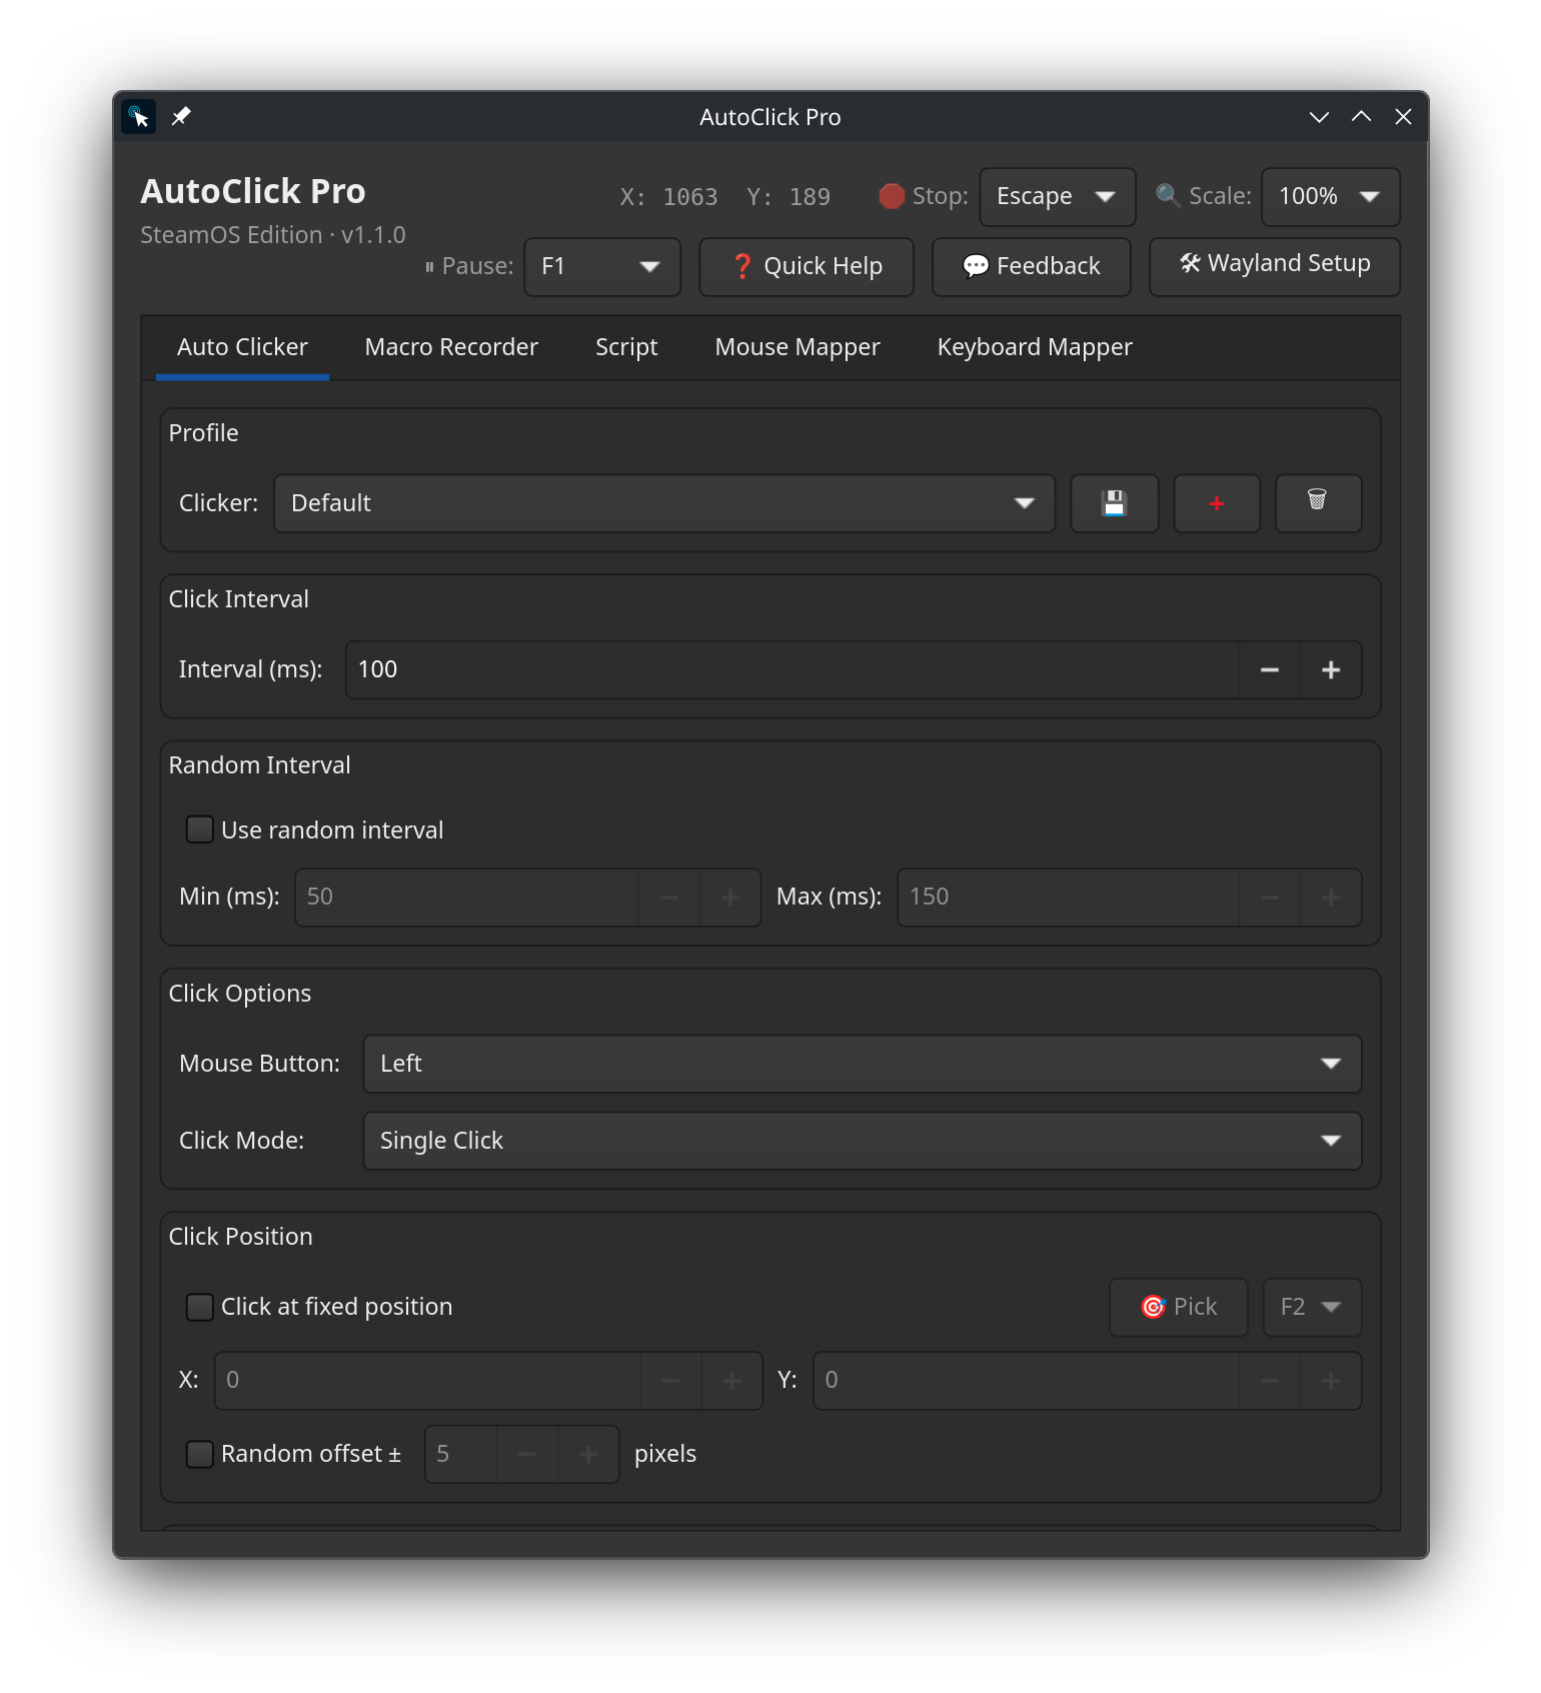Image resolution: width=1541 pixels, height=1693 pixels.
Task: Minimize the AutoClick Pro window
Action: tap(1319, 117)
